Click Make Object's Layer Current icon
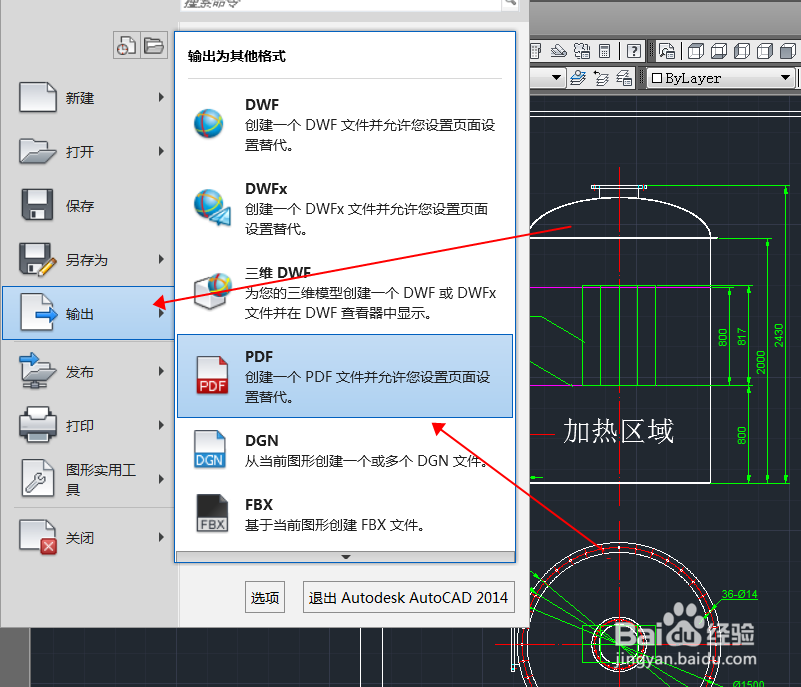Screen dimensions: 801x687 tap(578, 78)
